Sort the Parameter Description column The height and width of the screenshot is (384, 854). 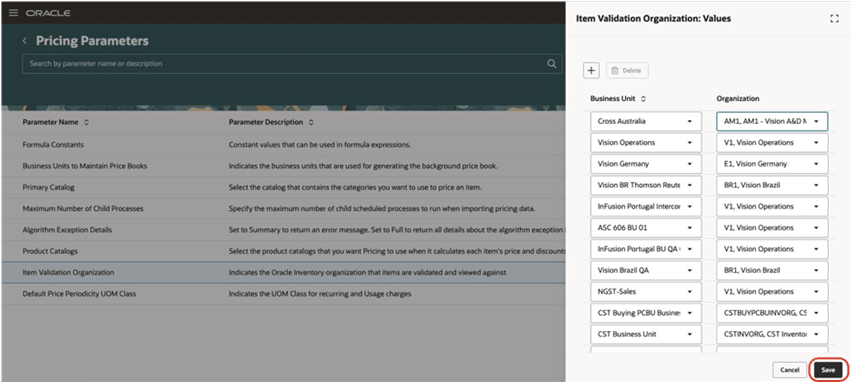click(x=311, y=123)
